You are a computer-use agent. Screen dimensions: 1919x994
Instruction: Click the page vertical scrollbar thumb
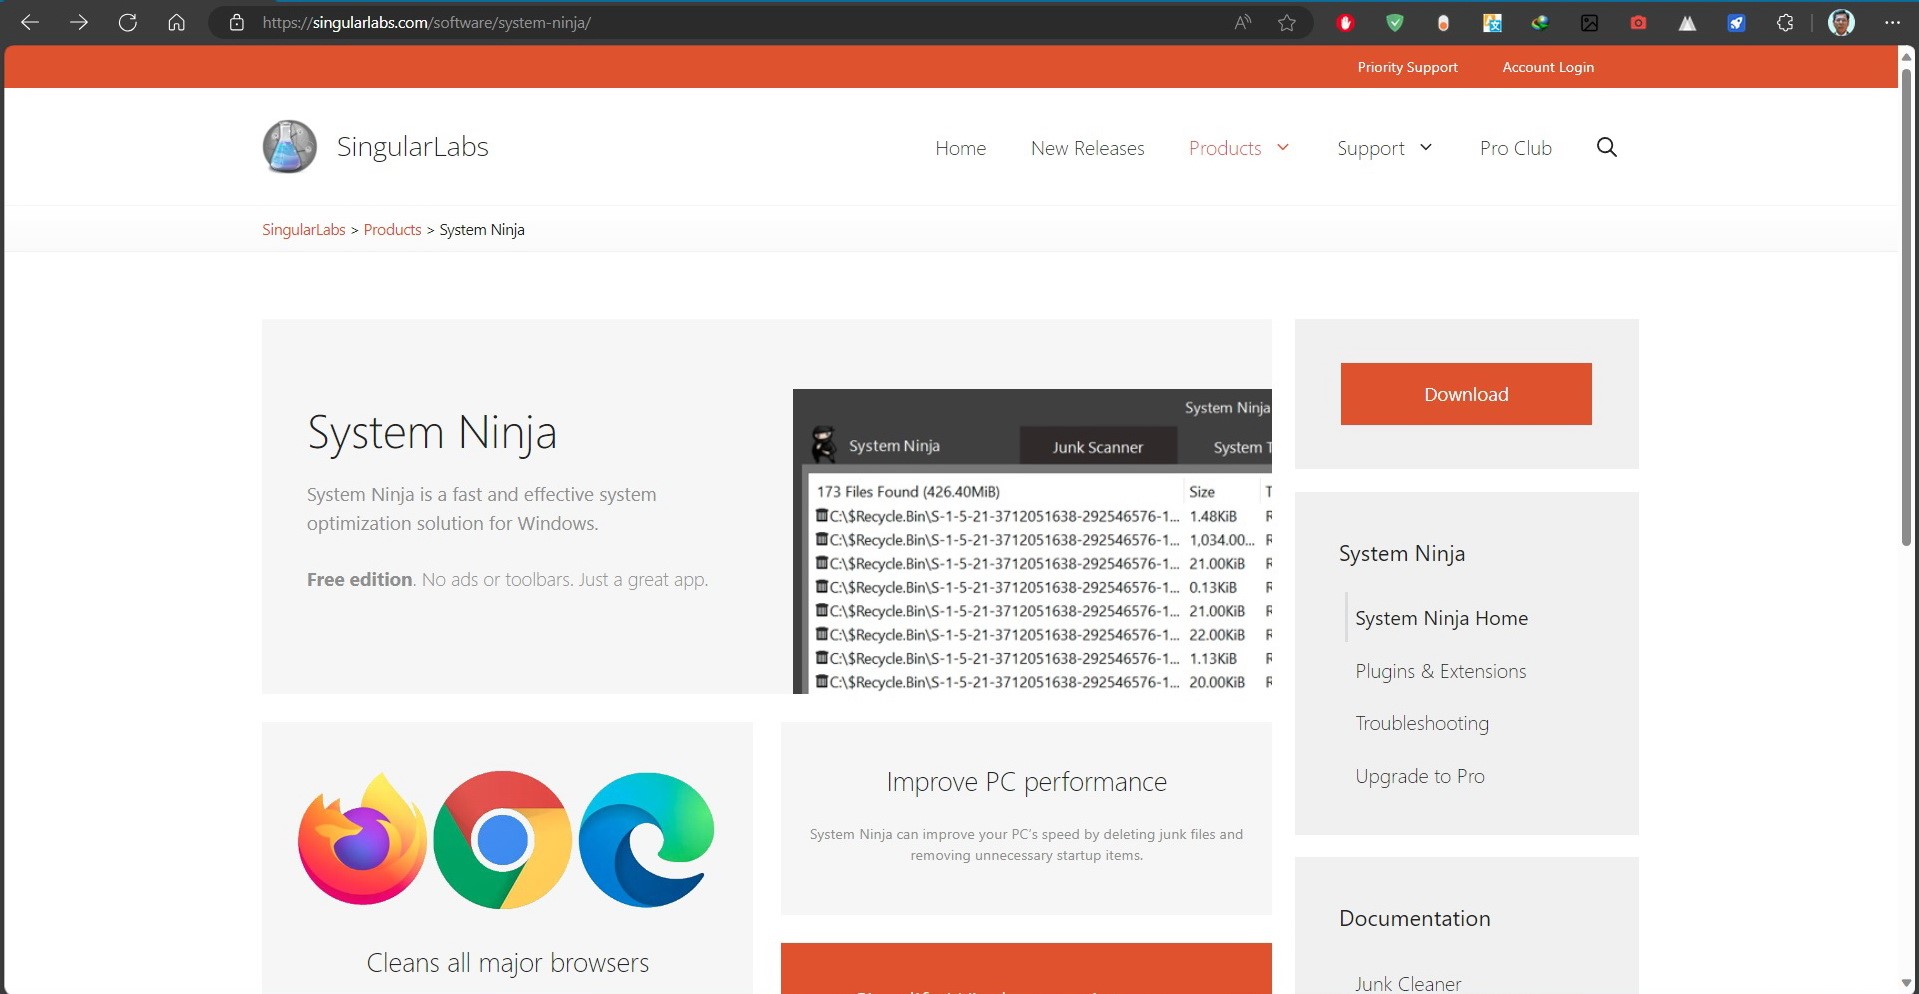1906,305
